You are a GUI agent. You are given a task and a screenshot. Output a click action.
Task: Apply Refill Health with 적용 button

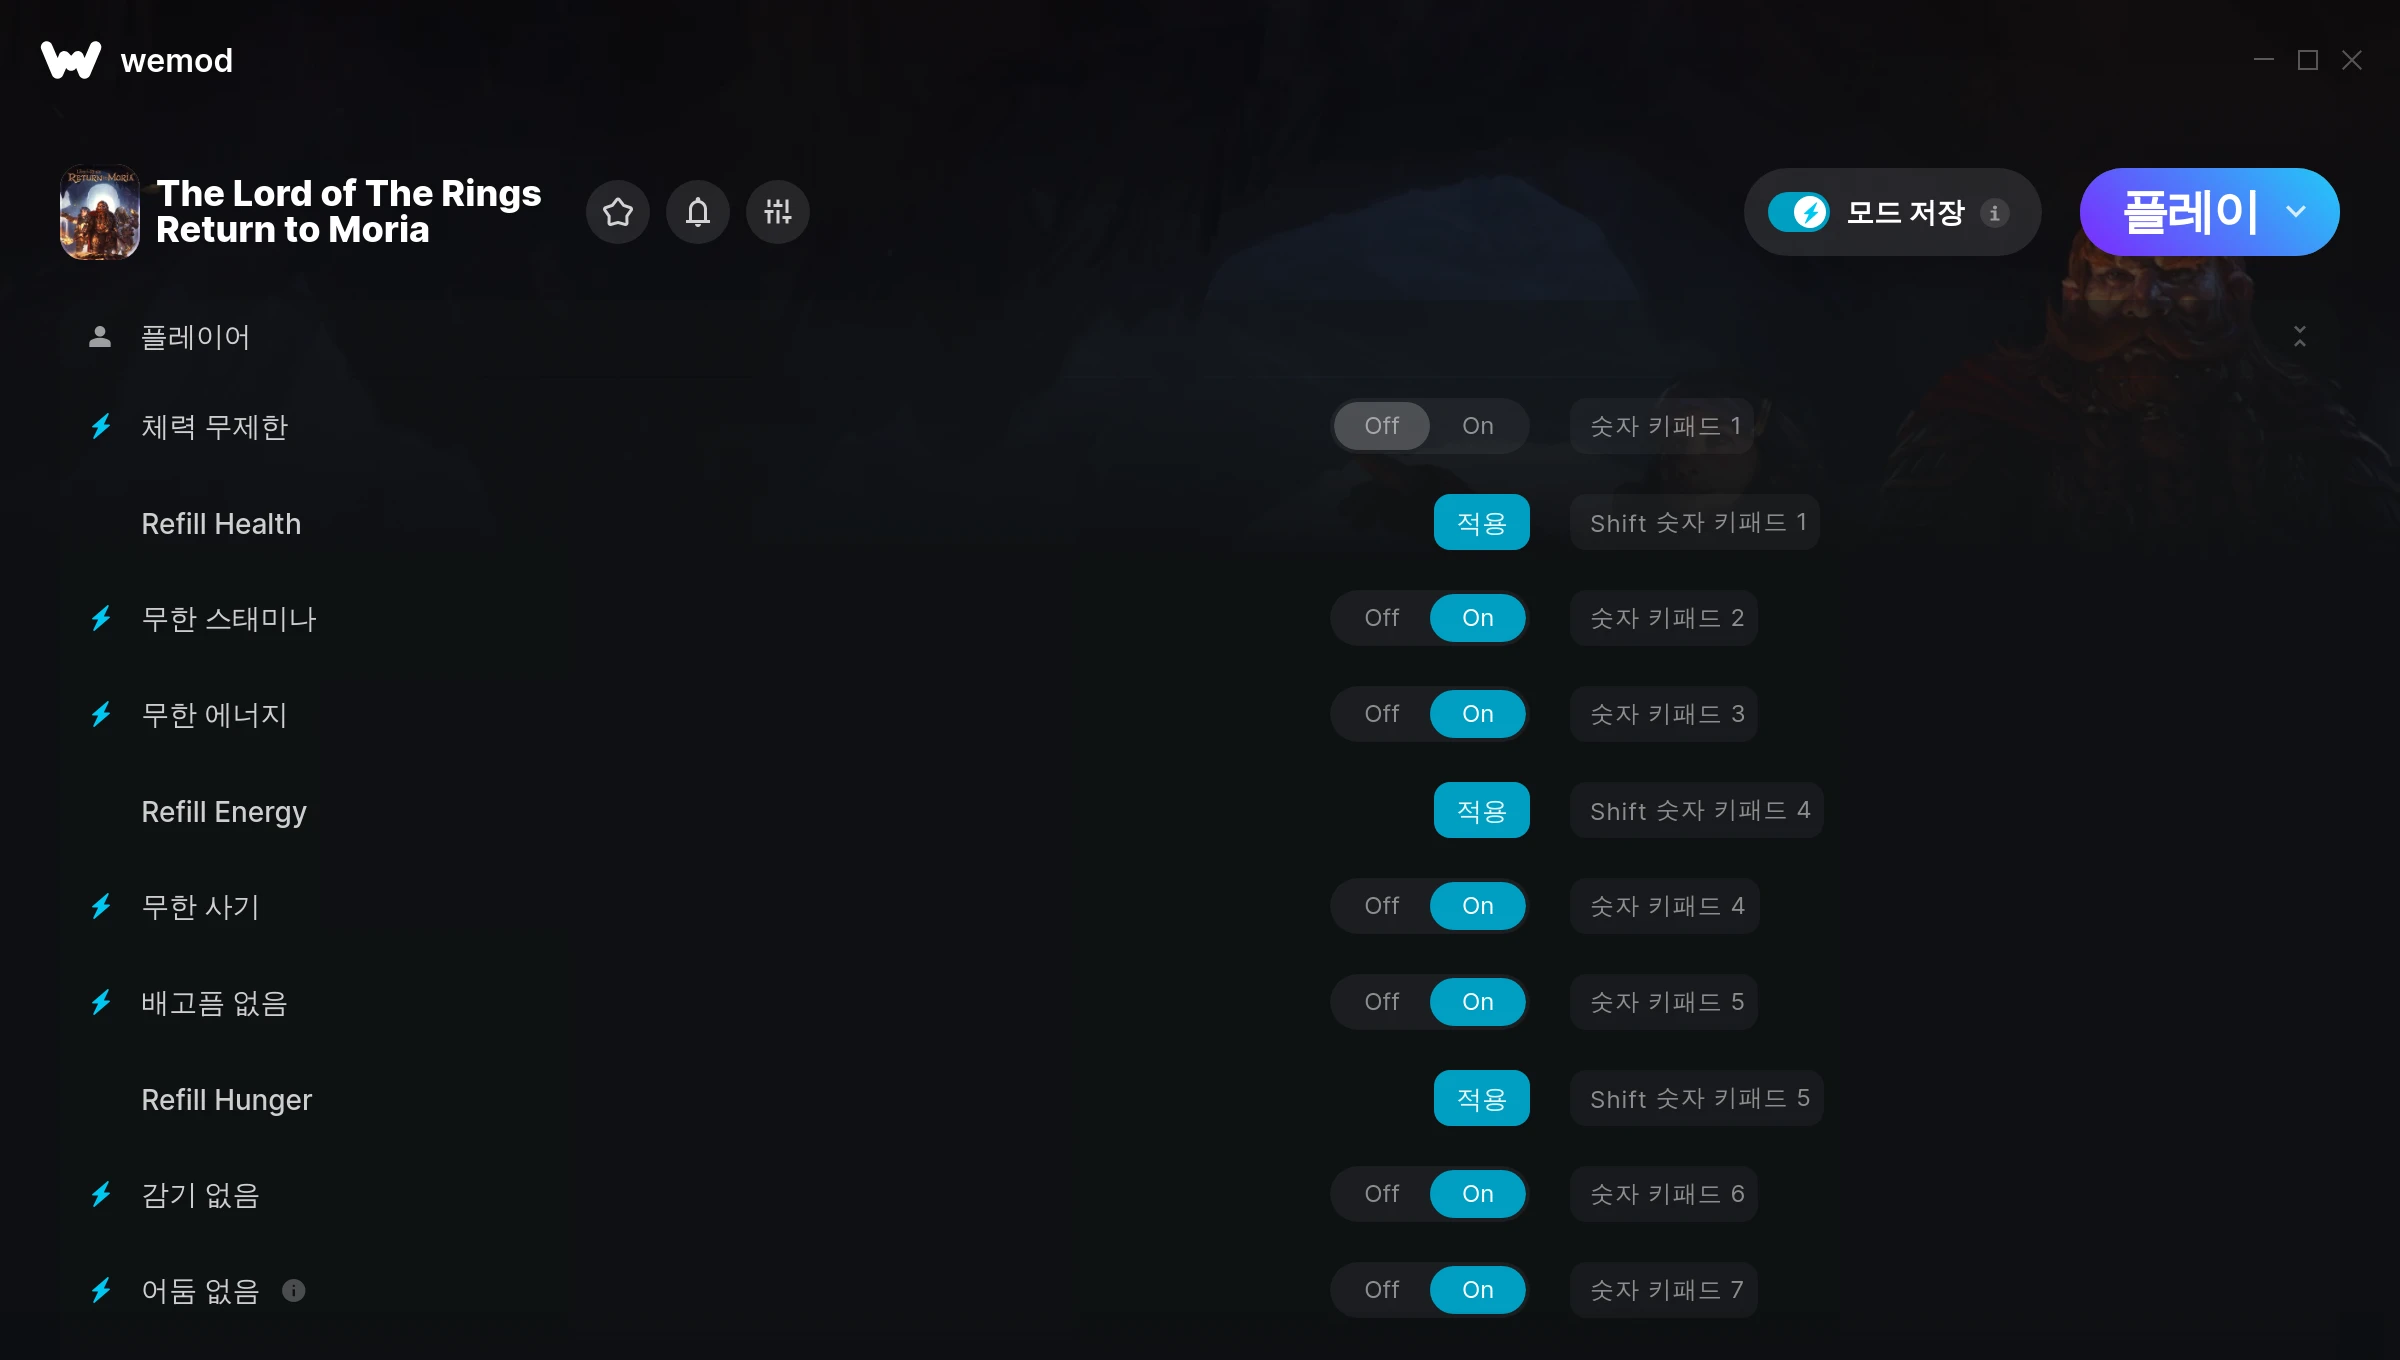(x=1482, y=522)
